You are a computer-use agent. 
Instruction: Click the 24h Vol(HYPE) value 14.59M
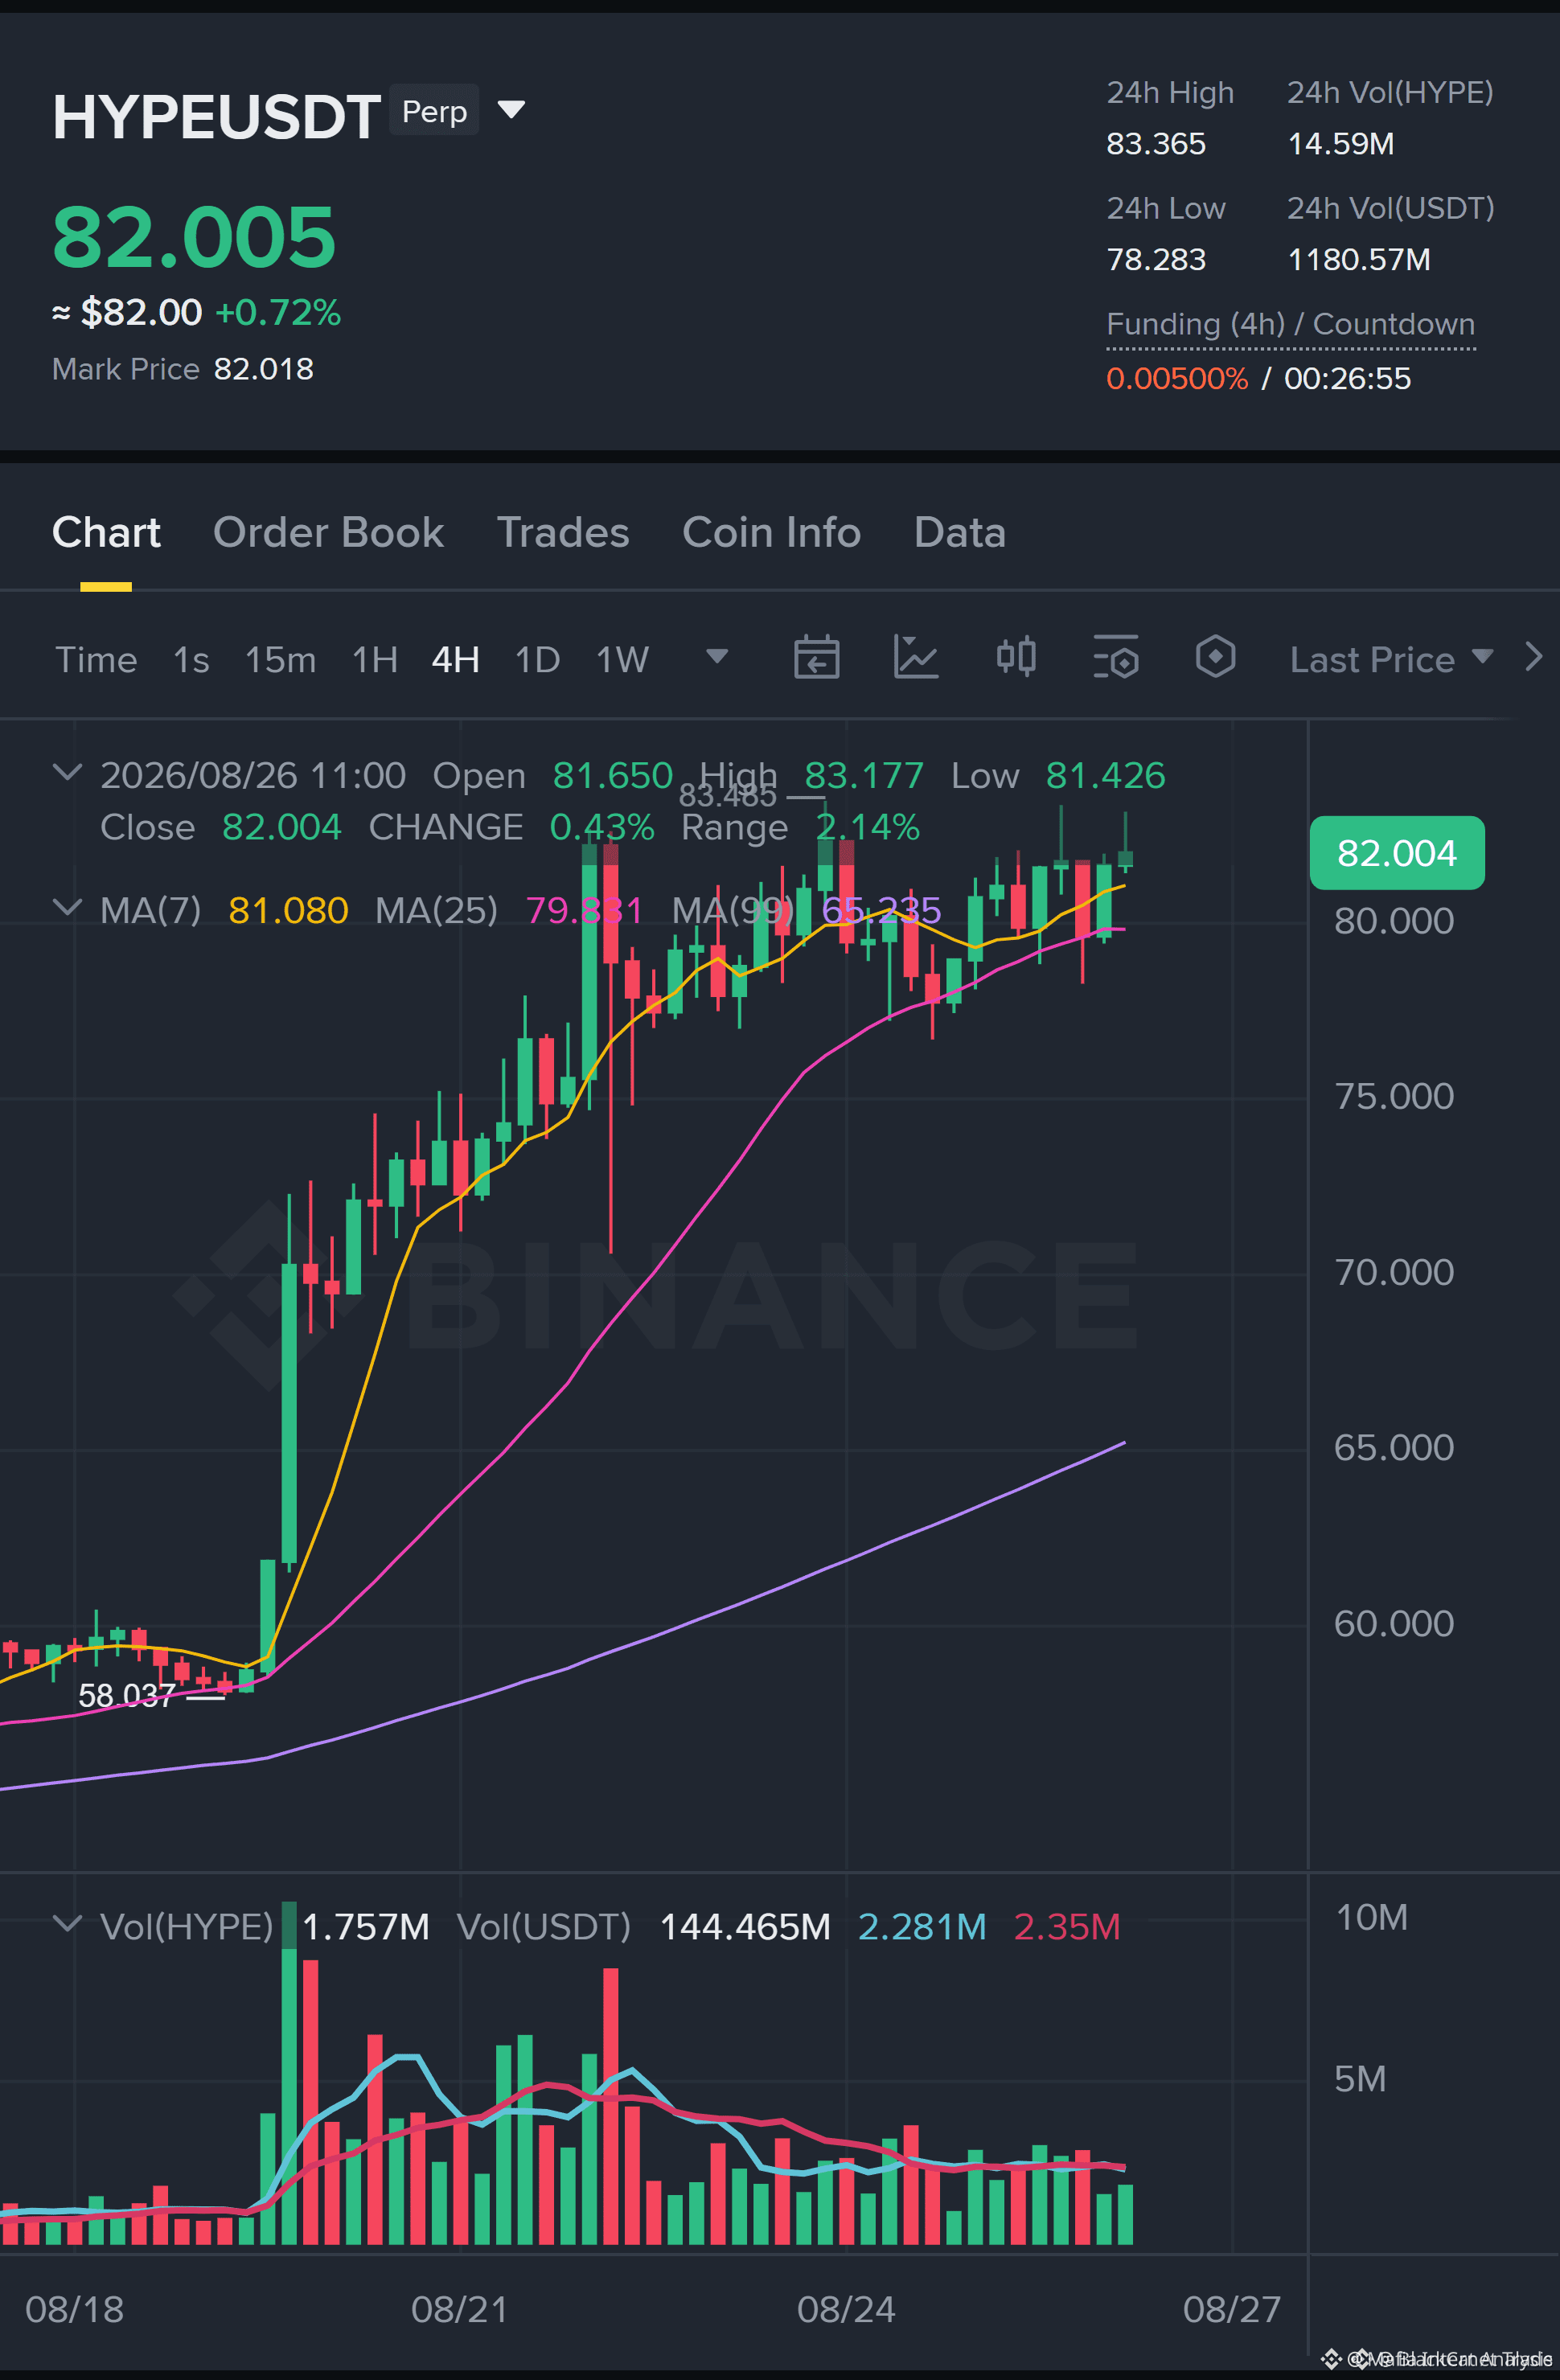click(1340, 144)
